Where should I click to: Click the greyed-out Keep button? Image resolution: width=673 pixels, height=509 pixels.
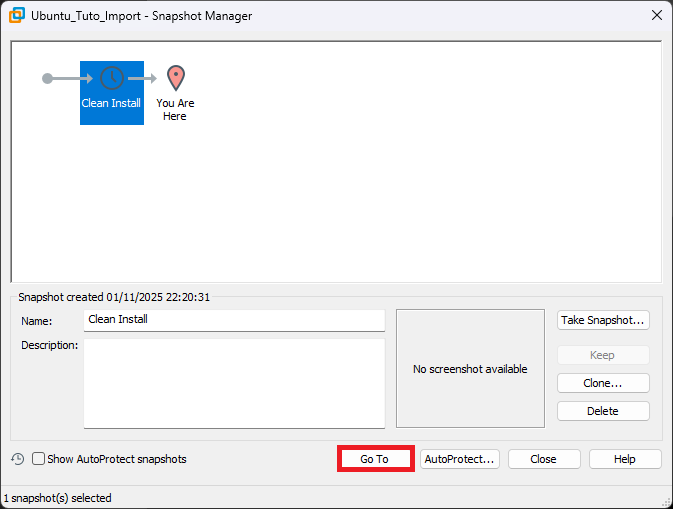click(x=603, y=355)
